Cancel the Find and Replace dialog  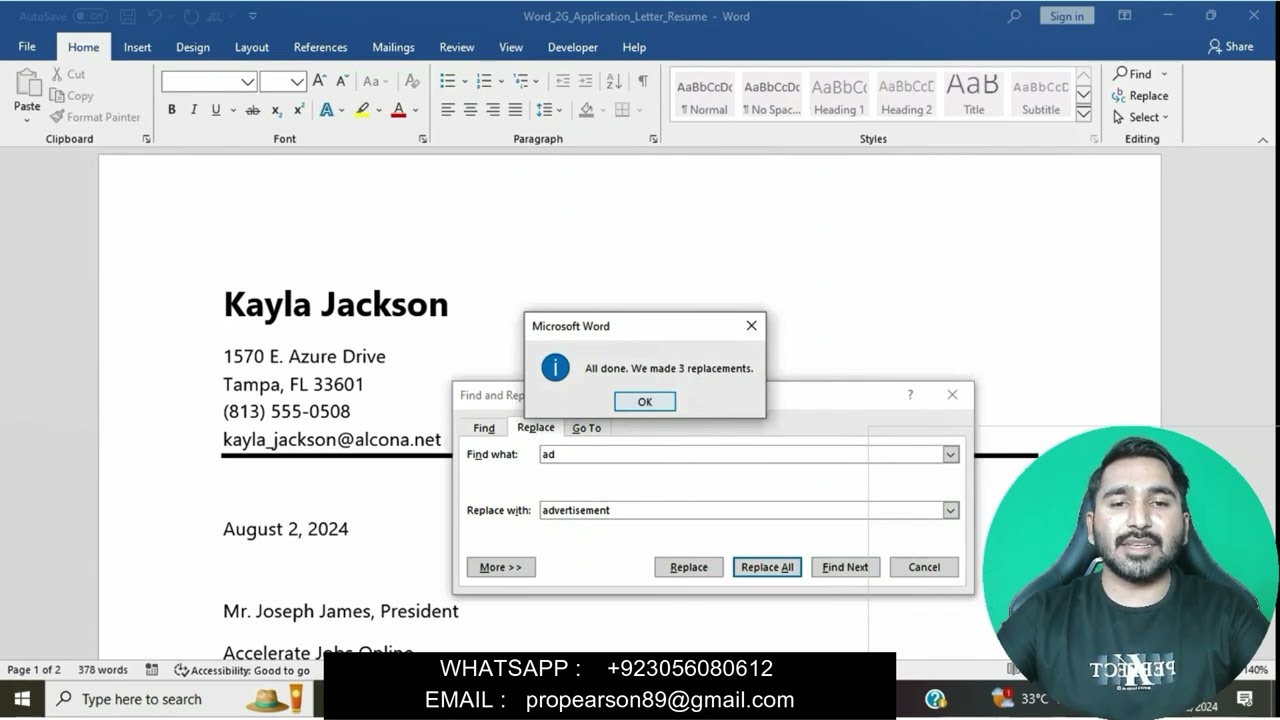click(x=924, y=567)
